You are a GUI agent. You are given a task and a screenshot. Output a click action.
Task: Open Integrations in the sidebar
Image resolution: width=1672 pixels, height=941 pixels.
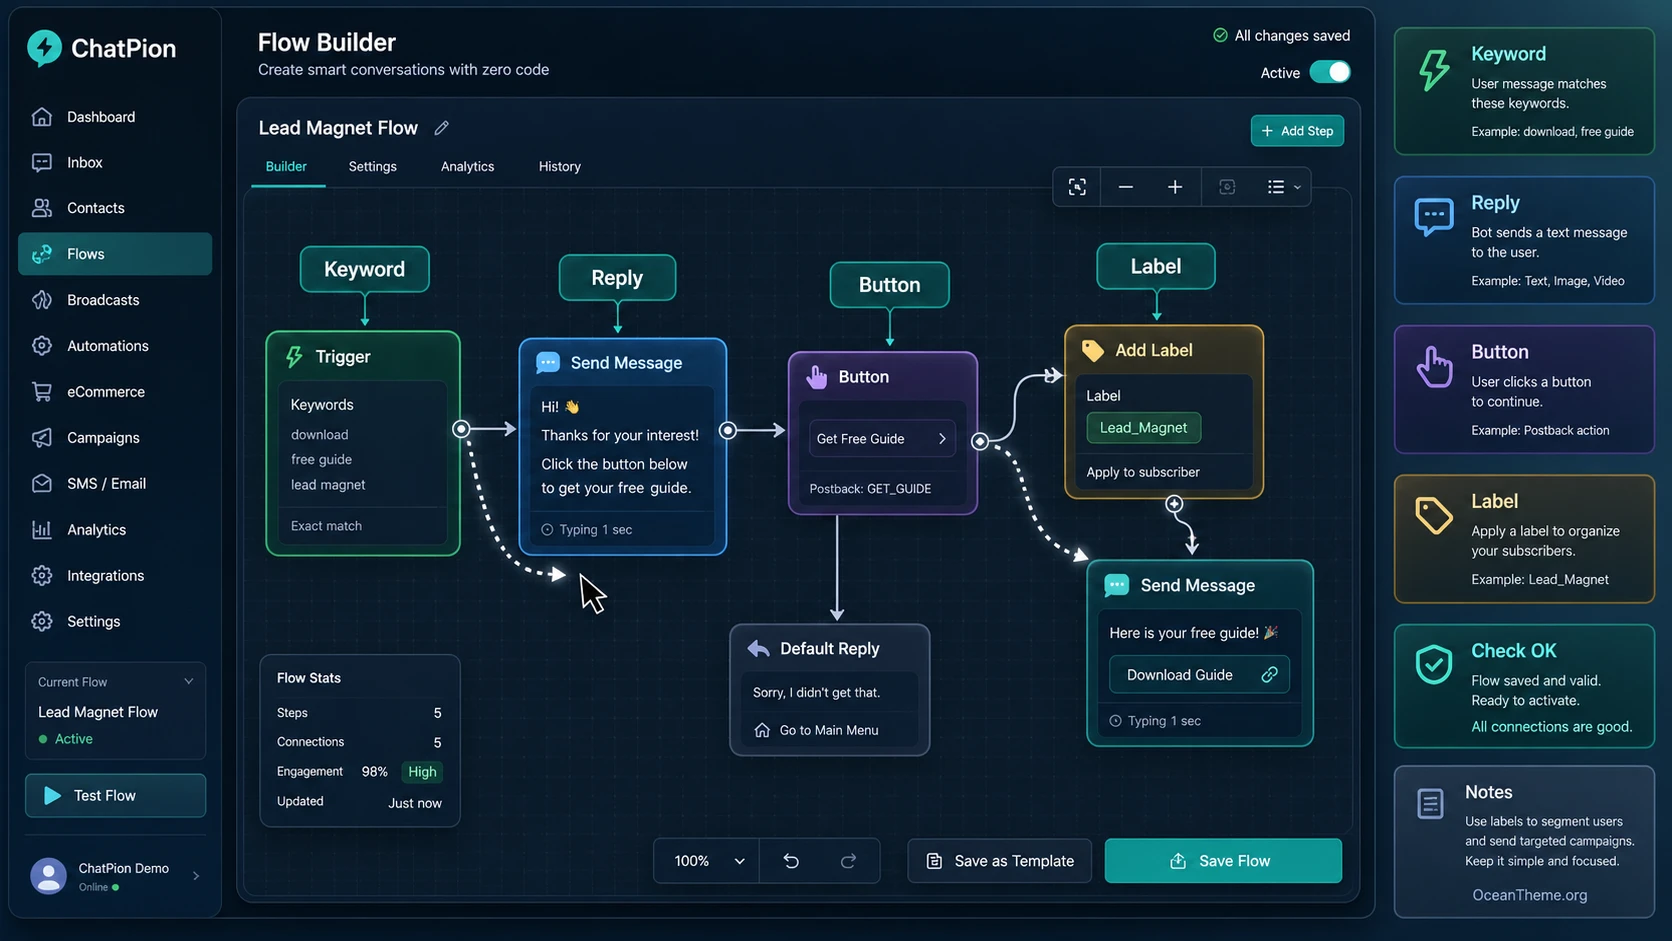click(115, 576)
